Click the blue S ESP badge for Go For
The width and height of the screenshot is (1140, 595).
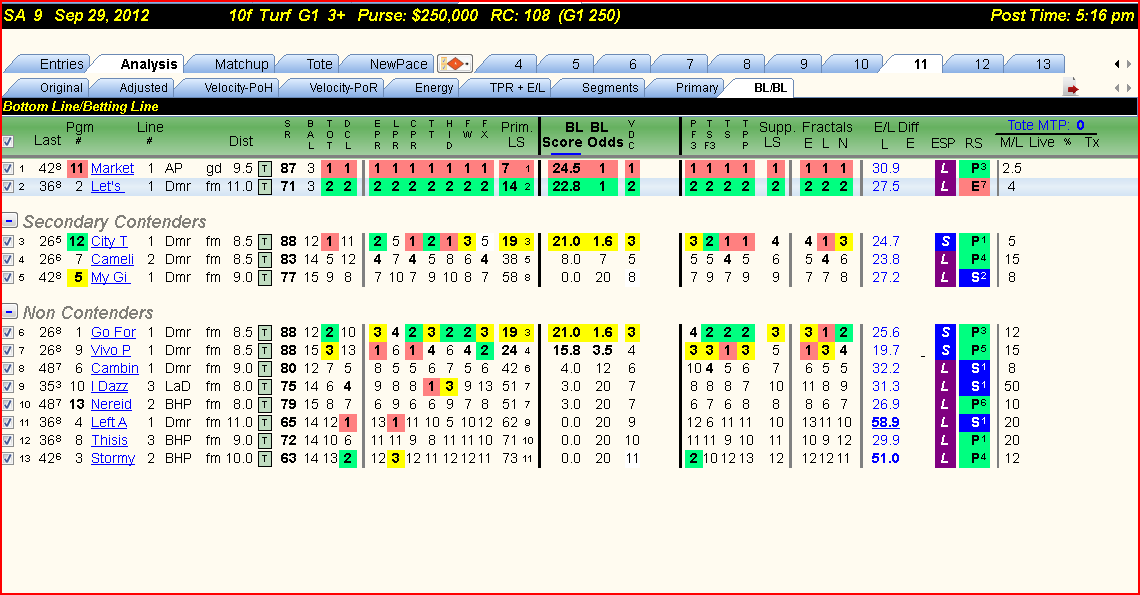pos(944,332)
